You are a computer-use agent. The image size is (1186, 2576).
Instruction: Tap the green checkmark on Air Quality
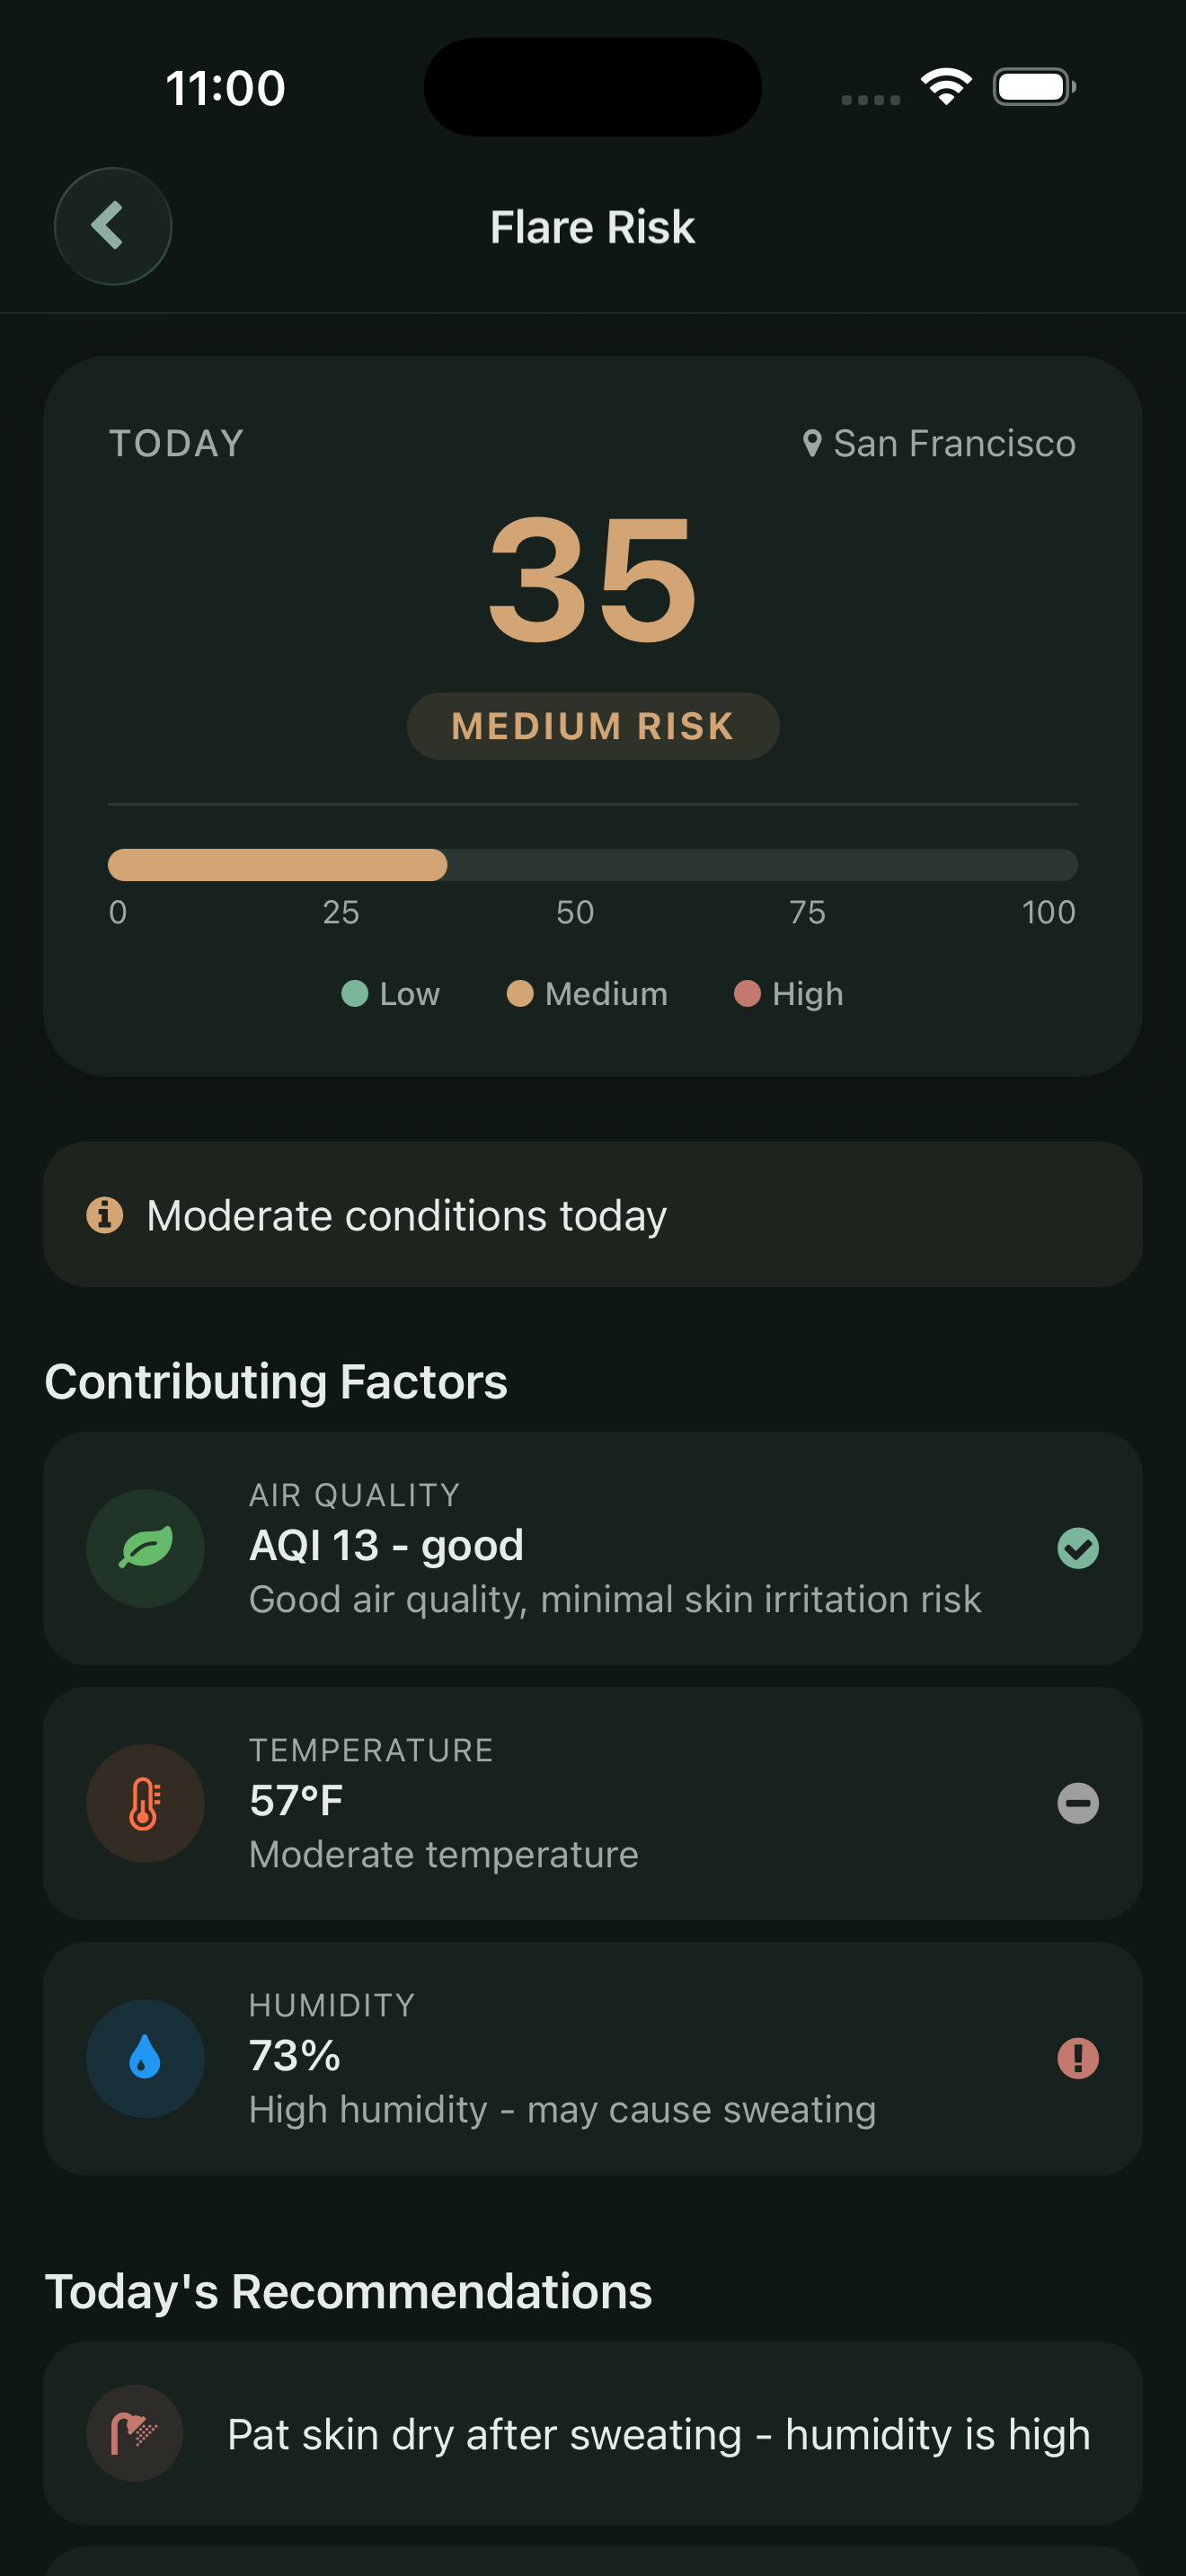[1077, 1548]
